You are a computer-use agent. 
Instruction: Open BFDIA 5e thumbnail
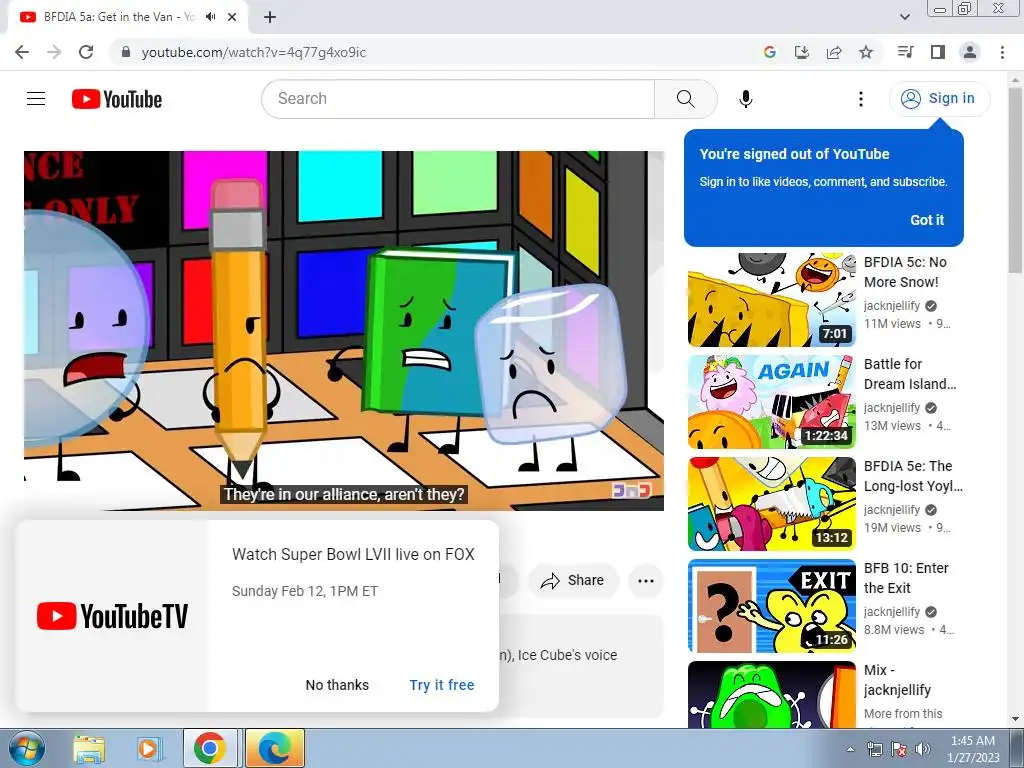pos(772,504)
